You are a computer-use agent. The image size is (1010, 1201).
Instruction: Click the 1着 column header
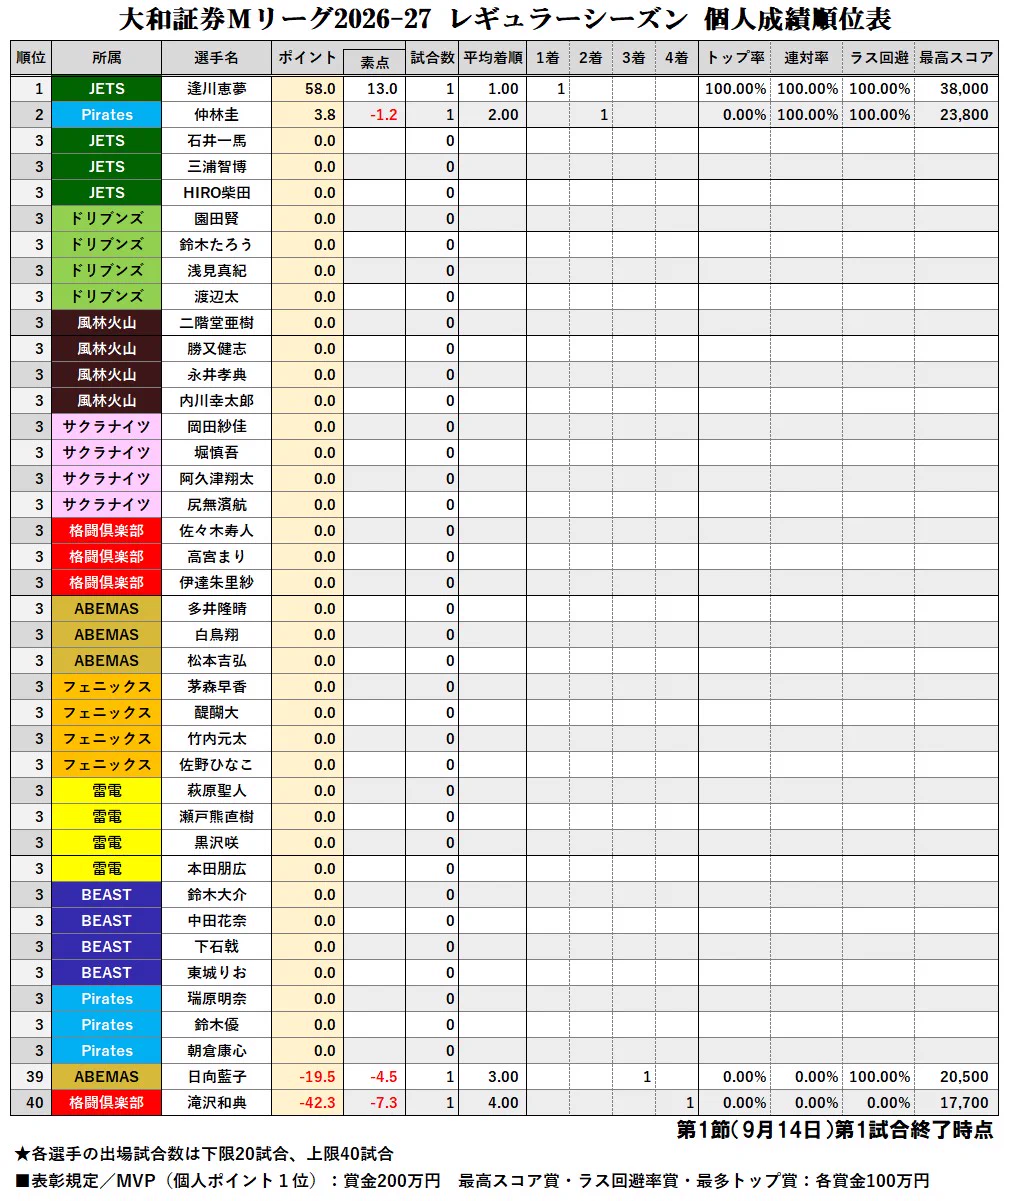coord(548,58)
